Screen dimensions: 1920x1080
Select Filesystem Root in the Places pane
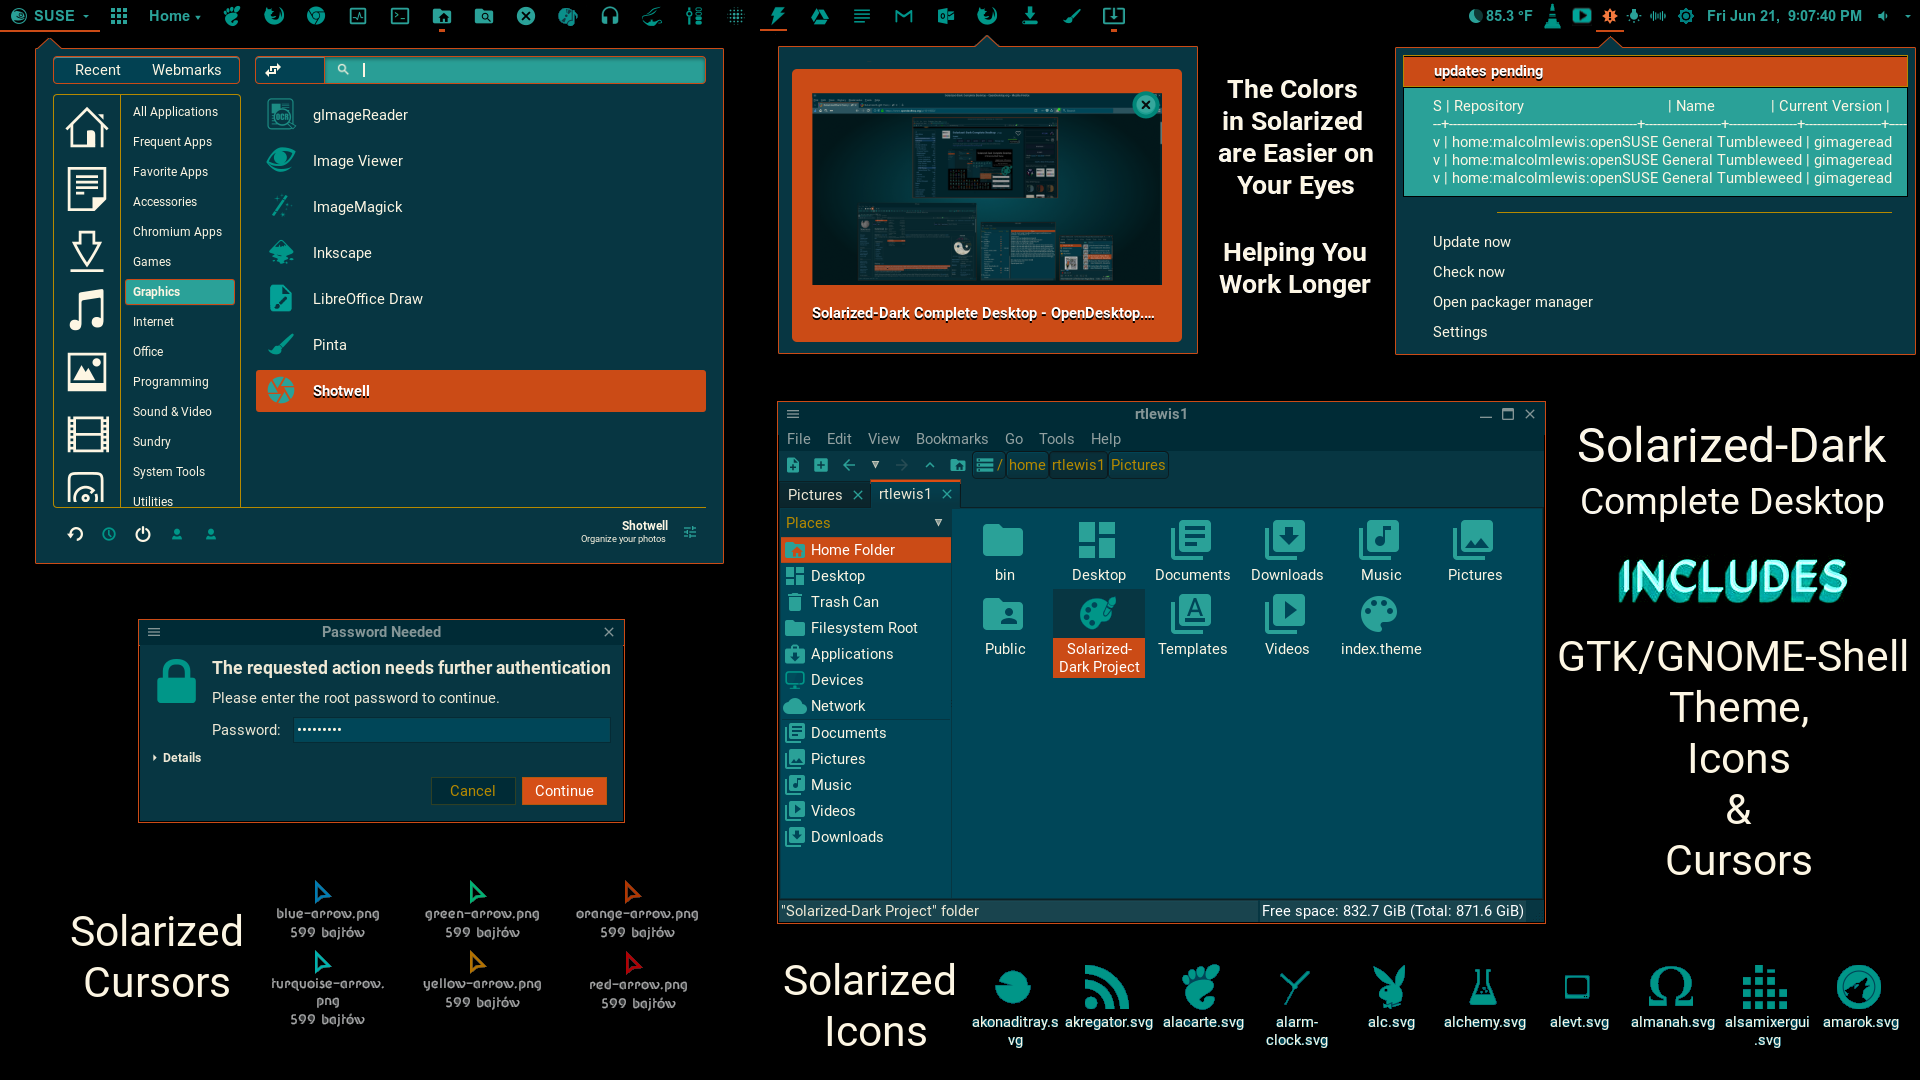[x=865, y=628]
